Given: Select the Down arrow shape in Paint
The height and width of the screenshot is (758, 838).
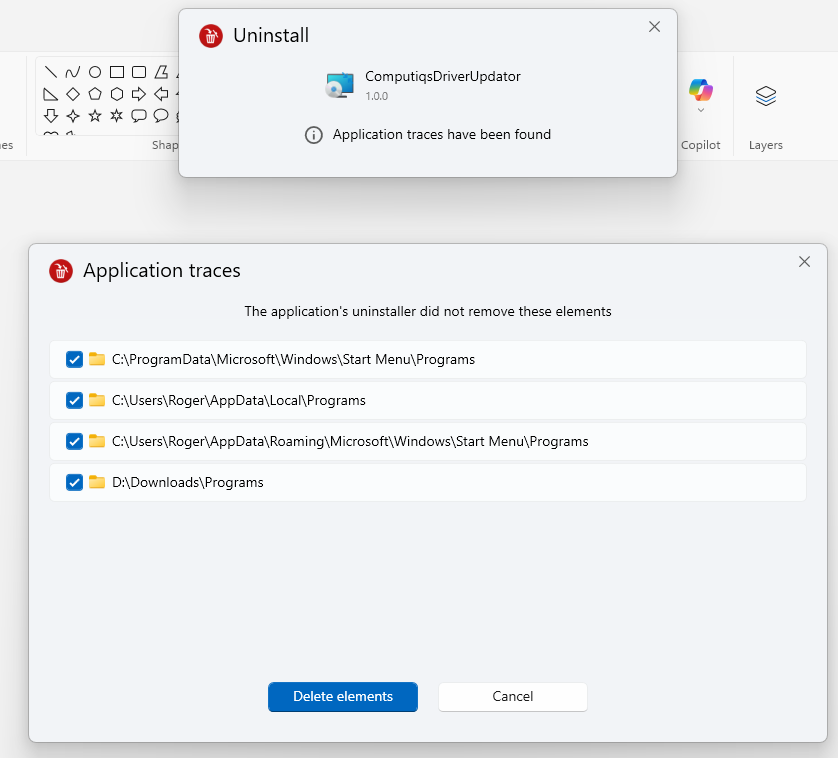Looking at the screenshot, I should pyautogui.click(x=51, y=115).
